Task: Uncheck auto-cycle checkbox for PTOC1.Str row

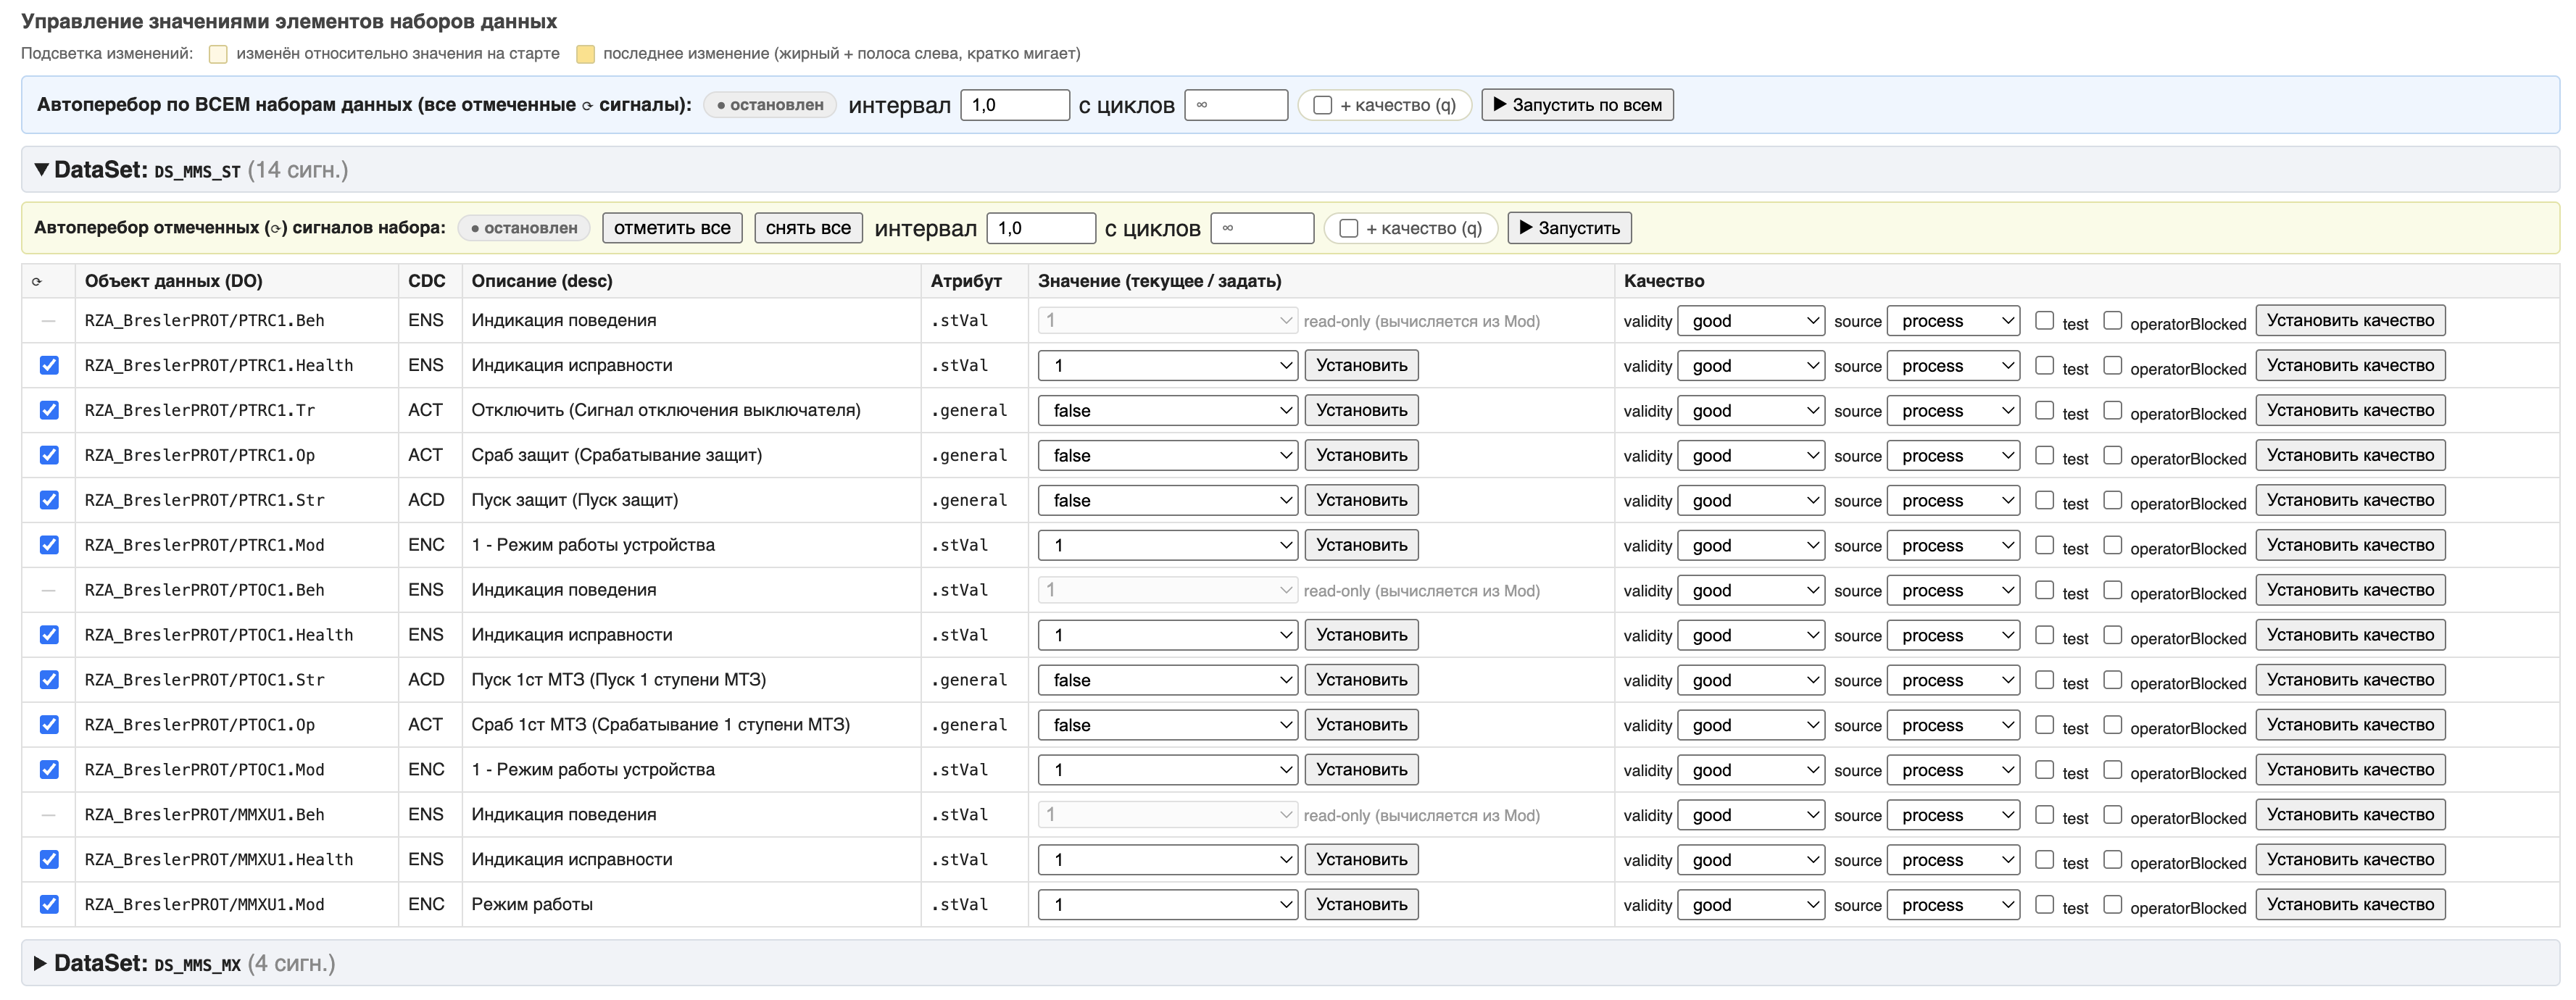Action: click(x=49, y=680)
